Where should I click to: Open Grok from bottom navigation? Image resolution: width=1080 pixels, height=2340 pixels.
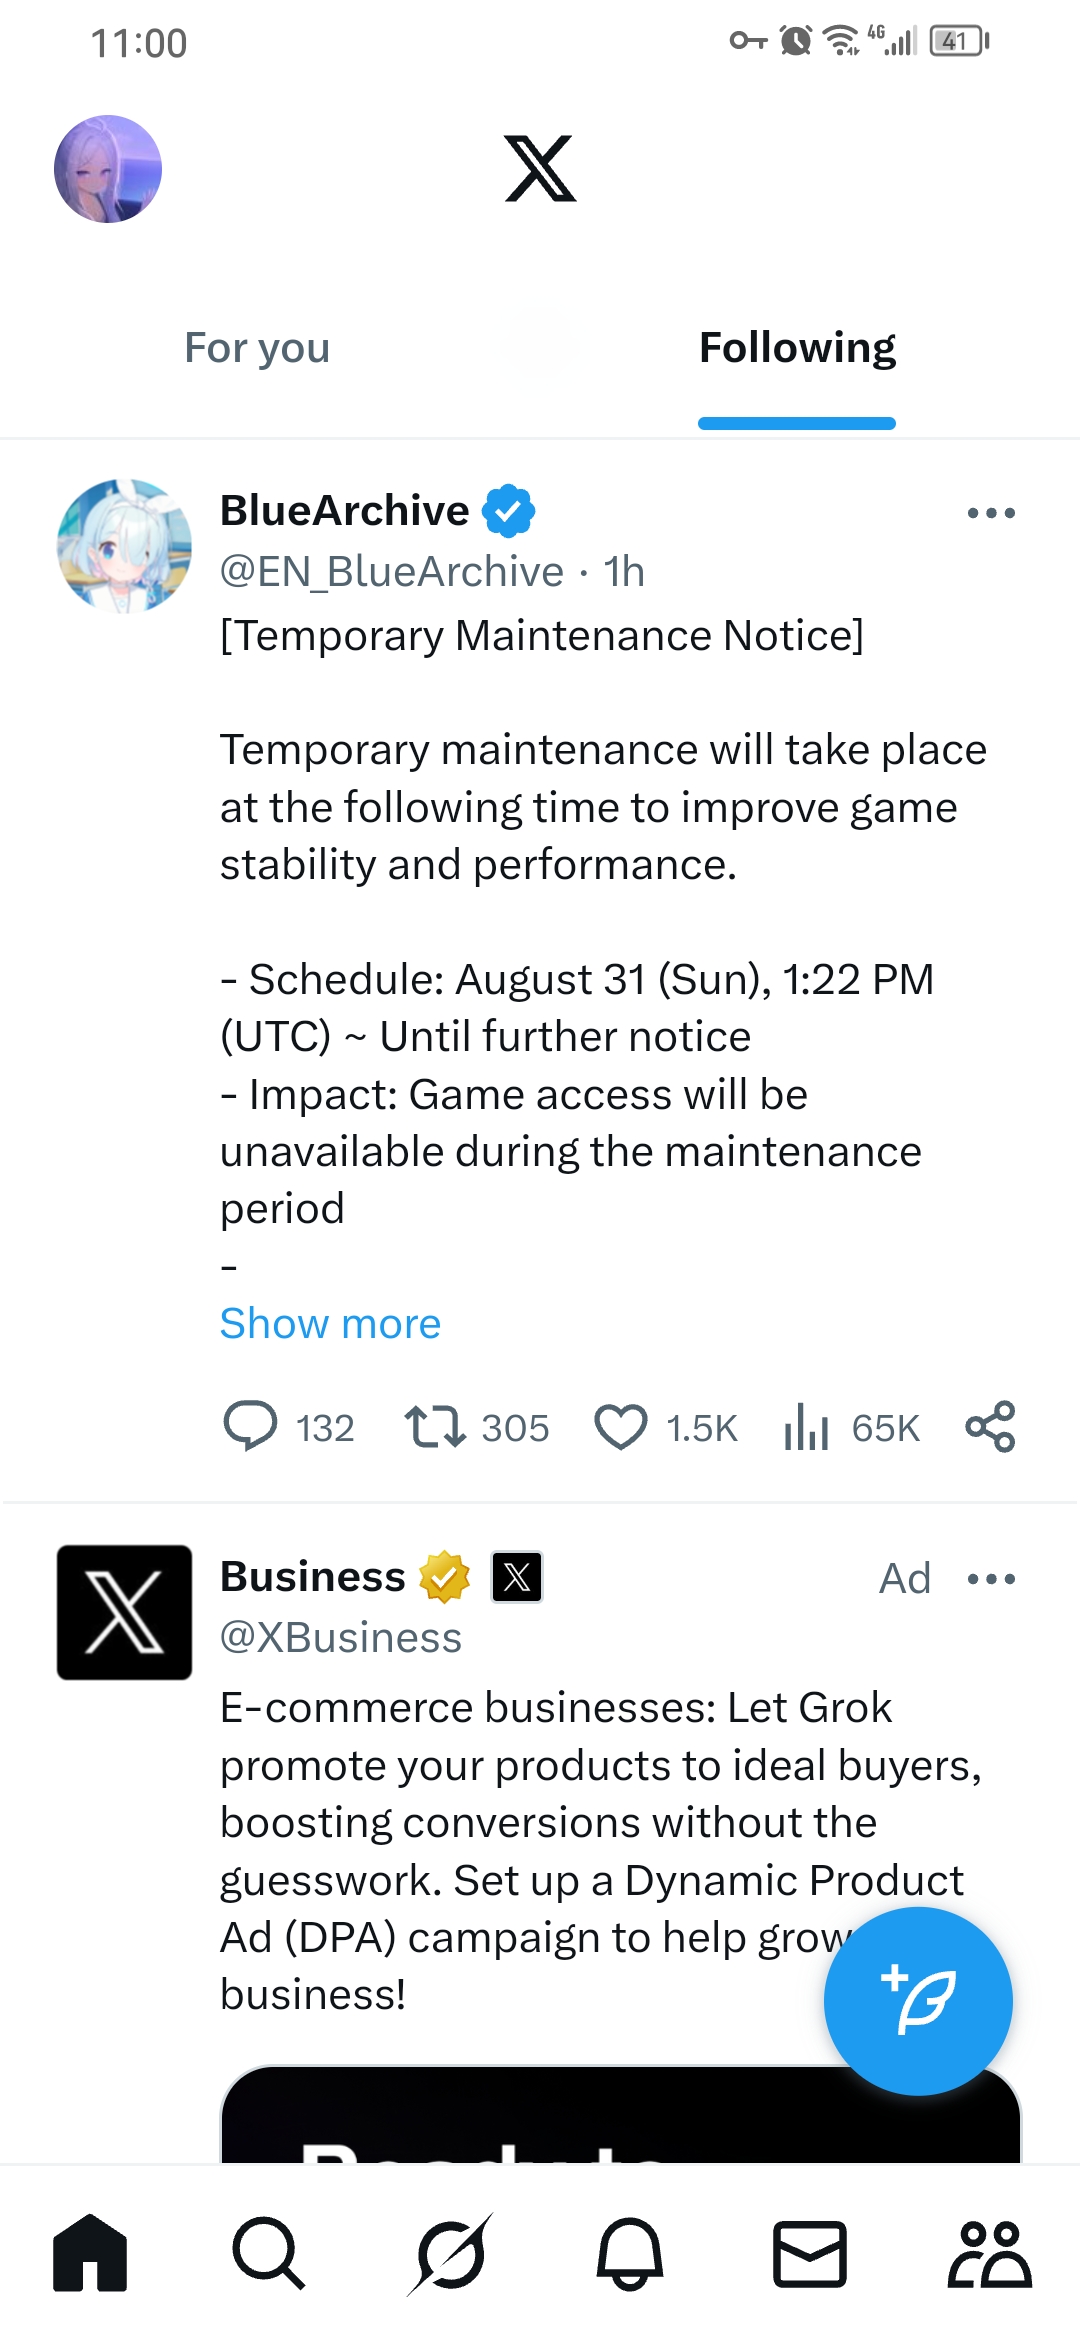[450, 2254]
